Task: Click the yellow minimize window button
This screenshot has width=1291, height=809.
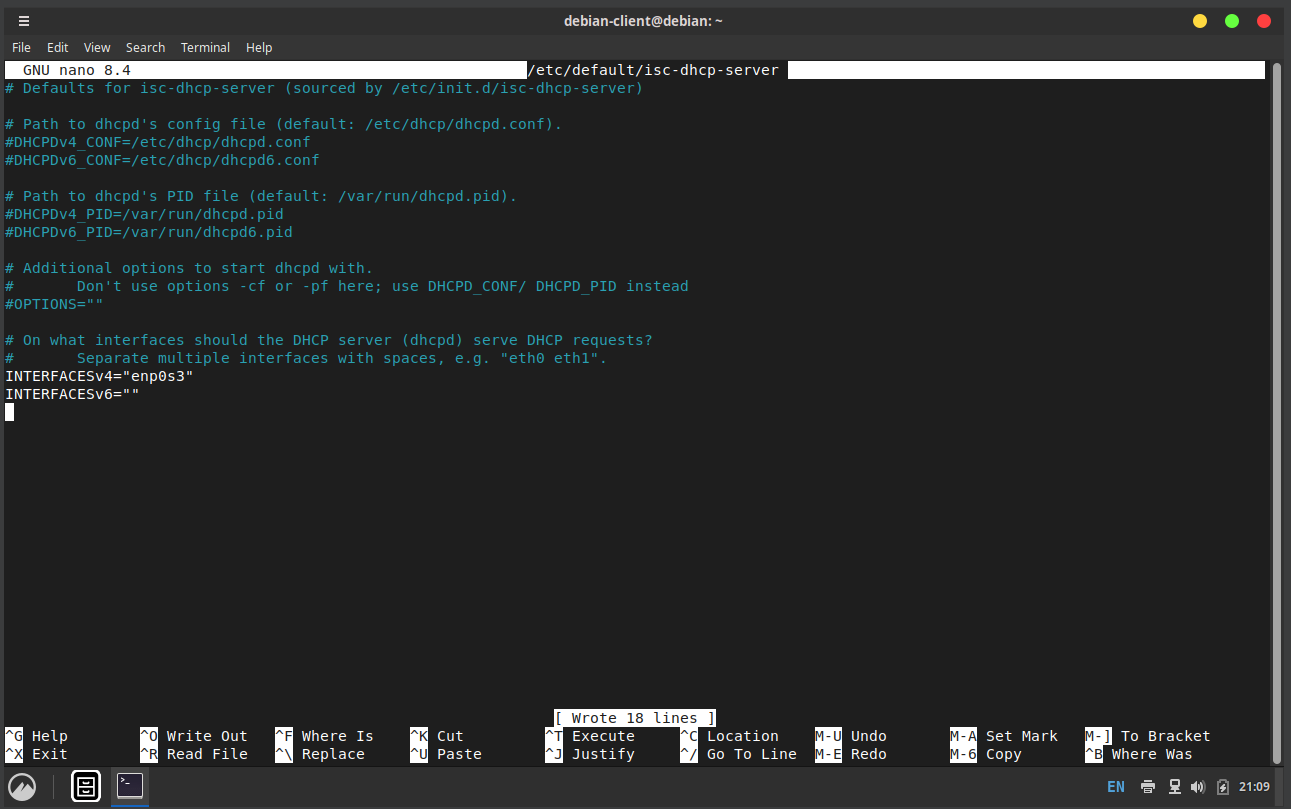Action: pyautogui.click(x=1200, y=21)
